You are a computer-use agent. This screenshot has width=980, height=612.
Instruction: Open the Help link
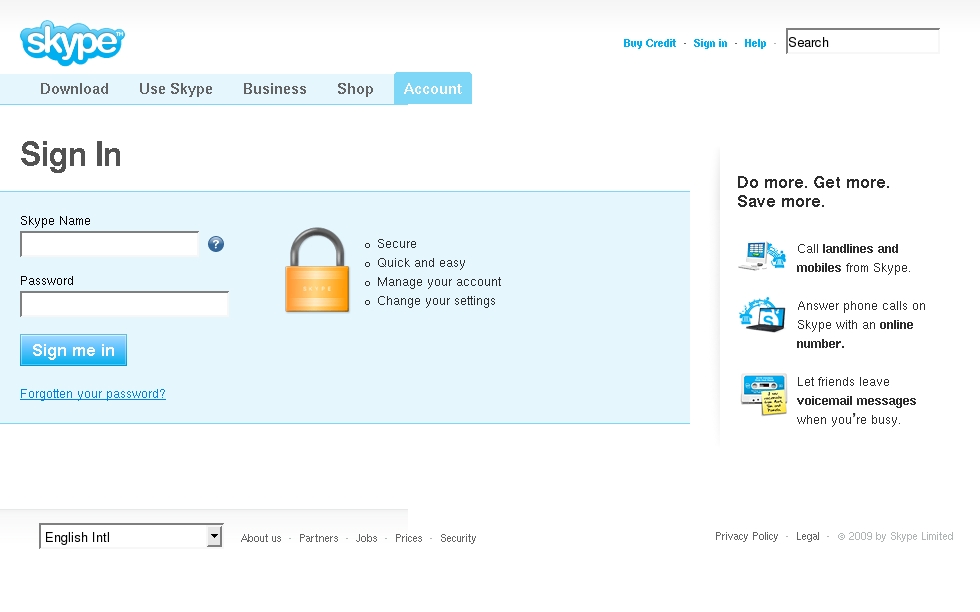tap(755, 43)
